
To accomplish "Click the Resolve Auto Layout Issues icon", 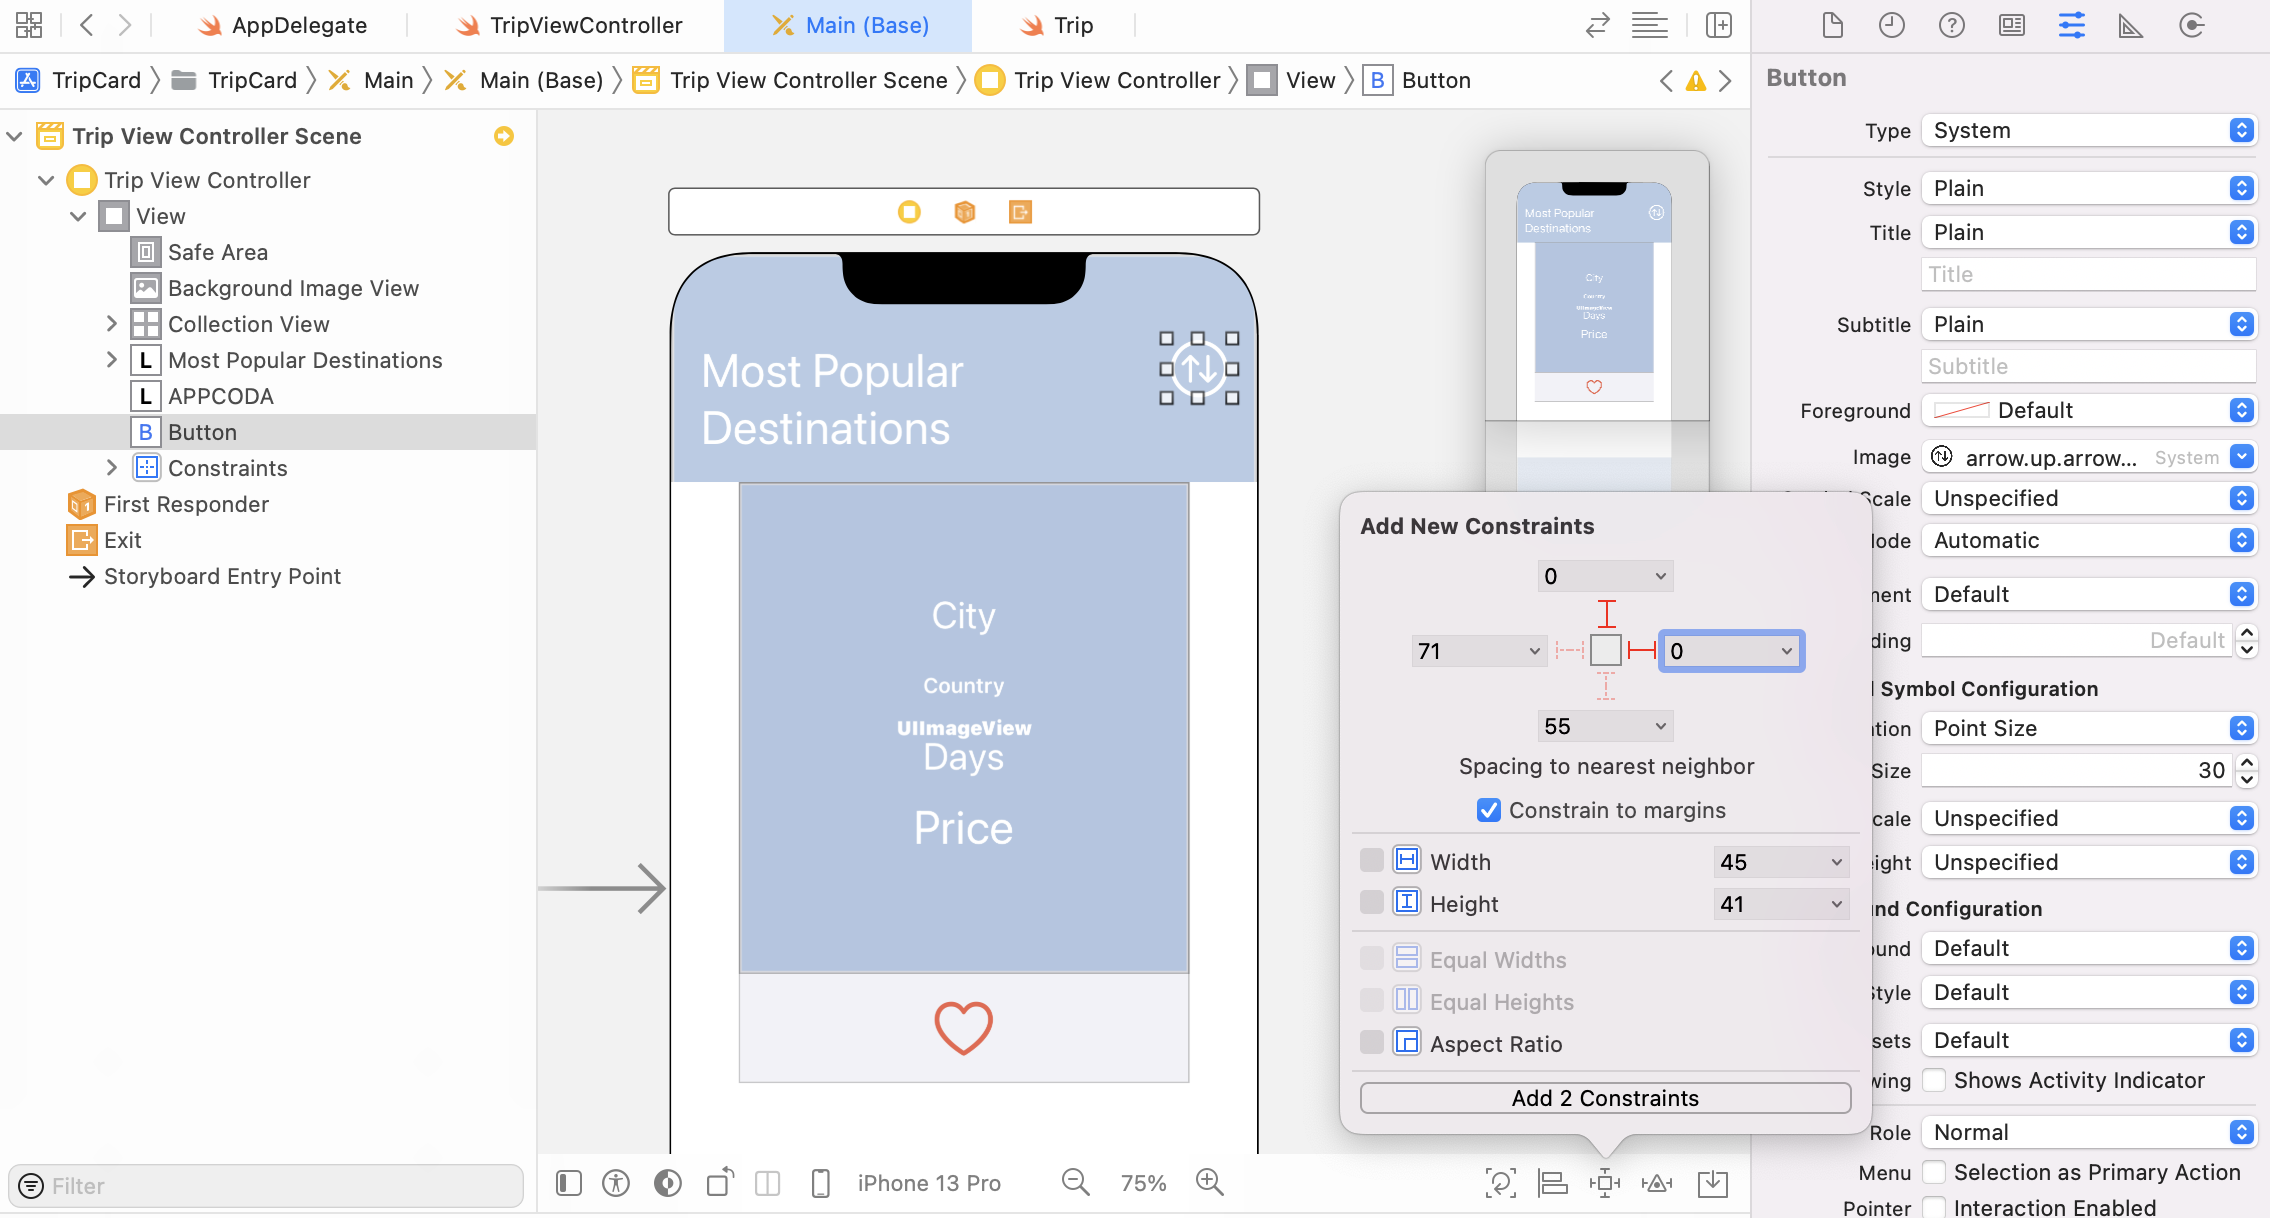I will click(1657, 1183).
